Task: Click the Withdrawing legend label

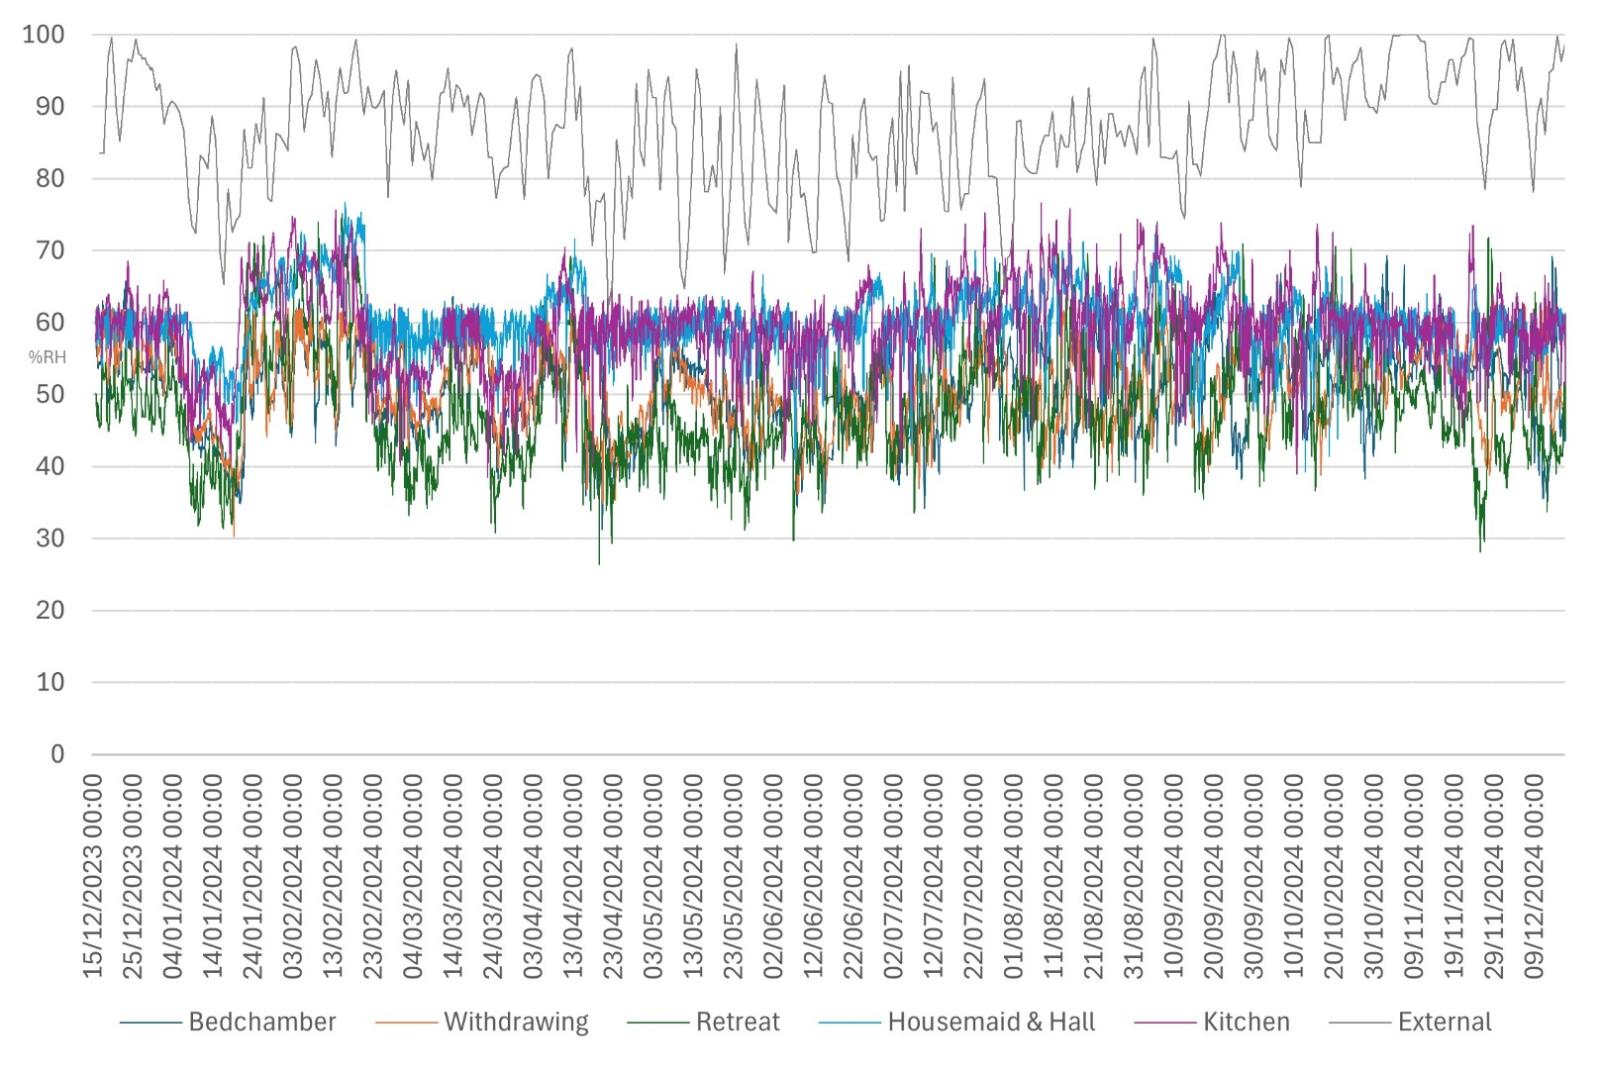Action: pos(516,1022)
